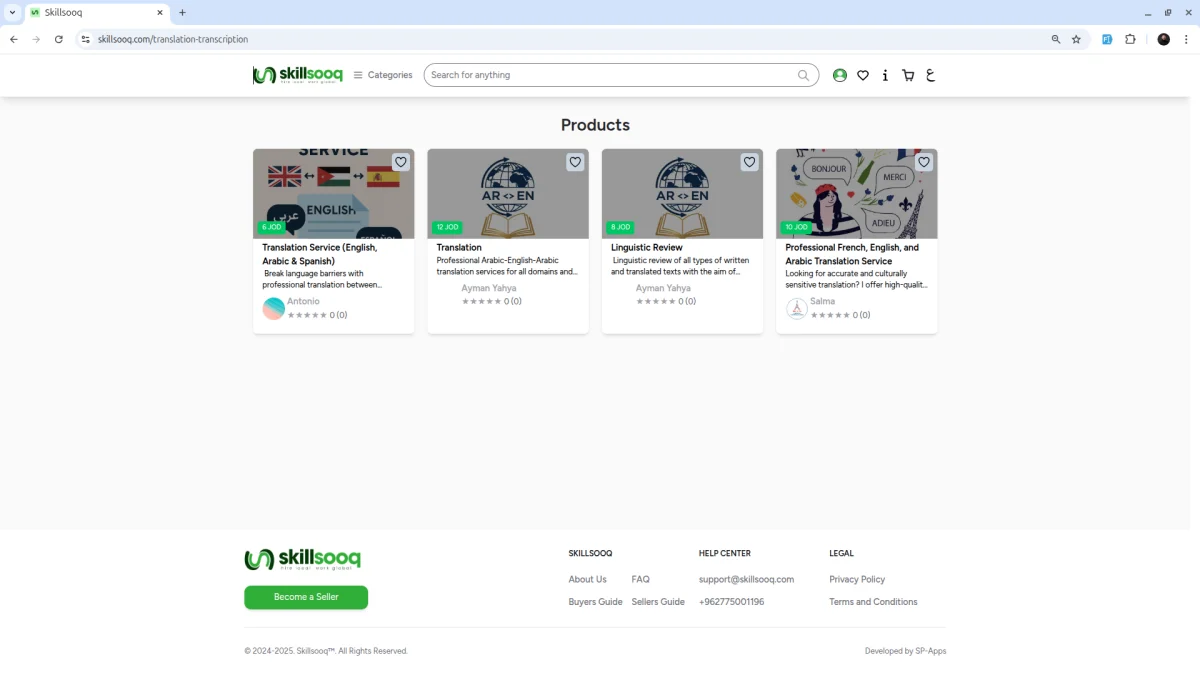The image size is (1200, 675).
Task: Close the Skillsooq tab
Action: [159, 13]
